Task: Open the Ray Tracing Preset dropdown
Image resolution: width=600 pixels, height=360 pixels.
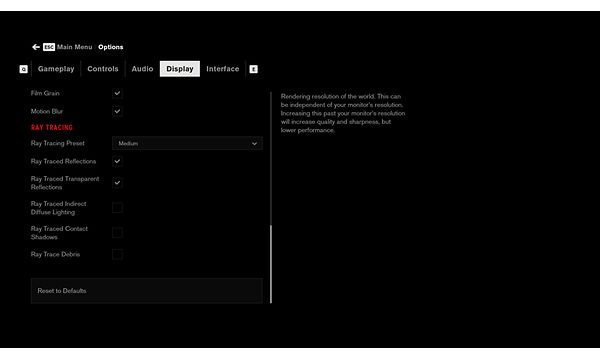Action: point(188,143)
